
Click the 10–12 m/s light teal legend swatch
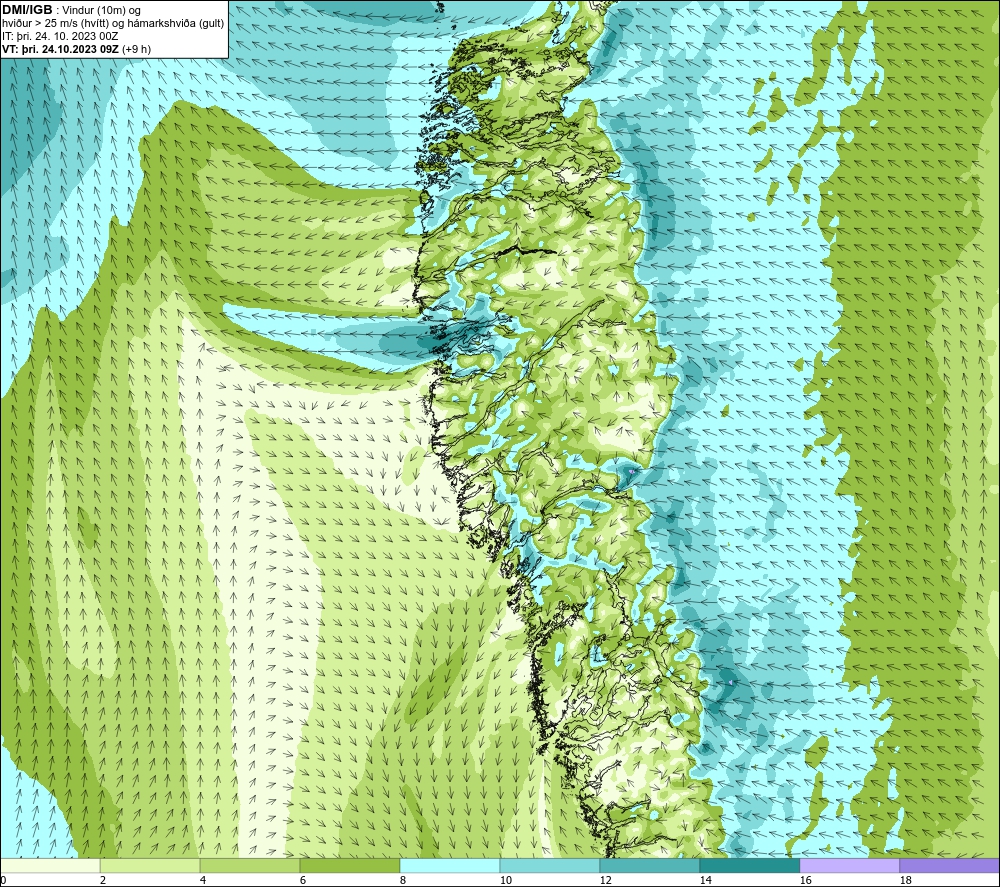(x=550, y=865)
